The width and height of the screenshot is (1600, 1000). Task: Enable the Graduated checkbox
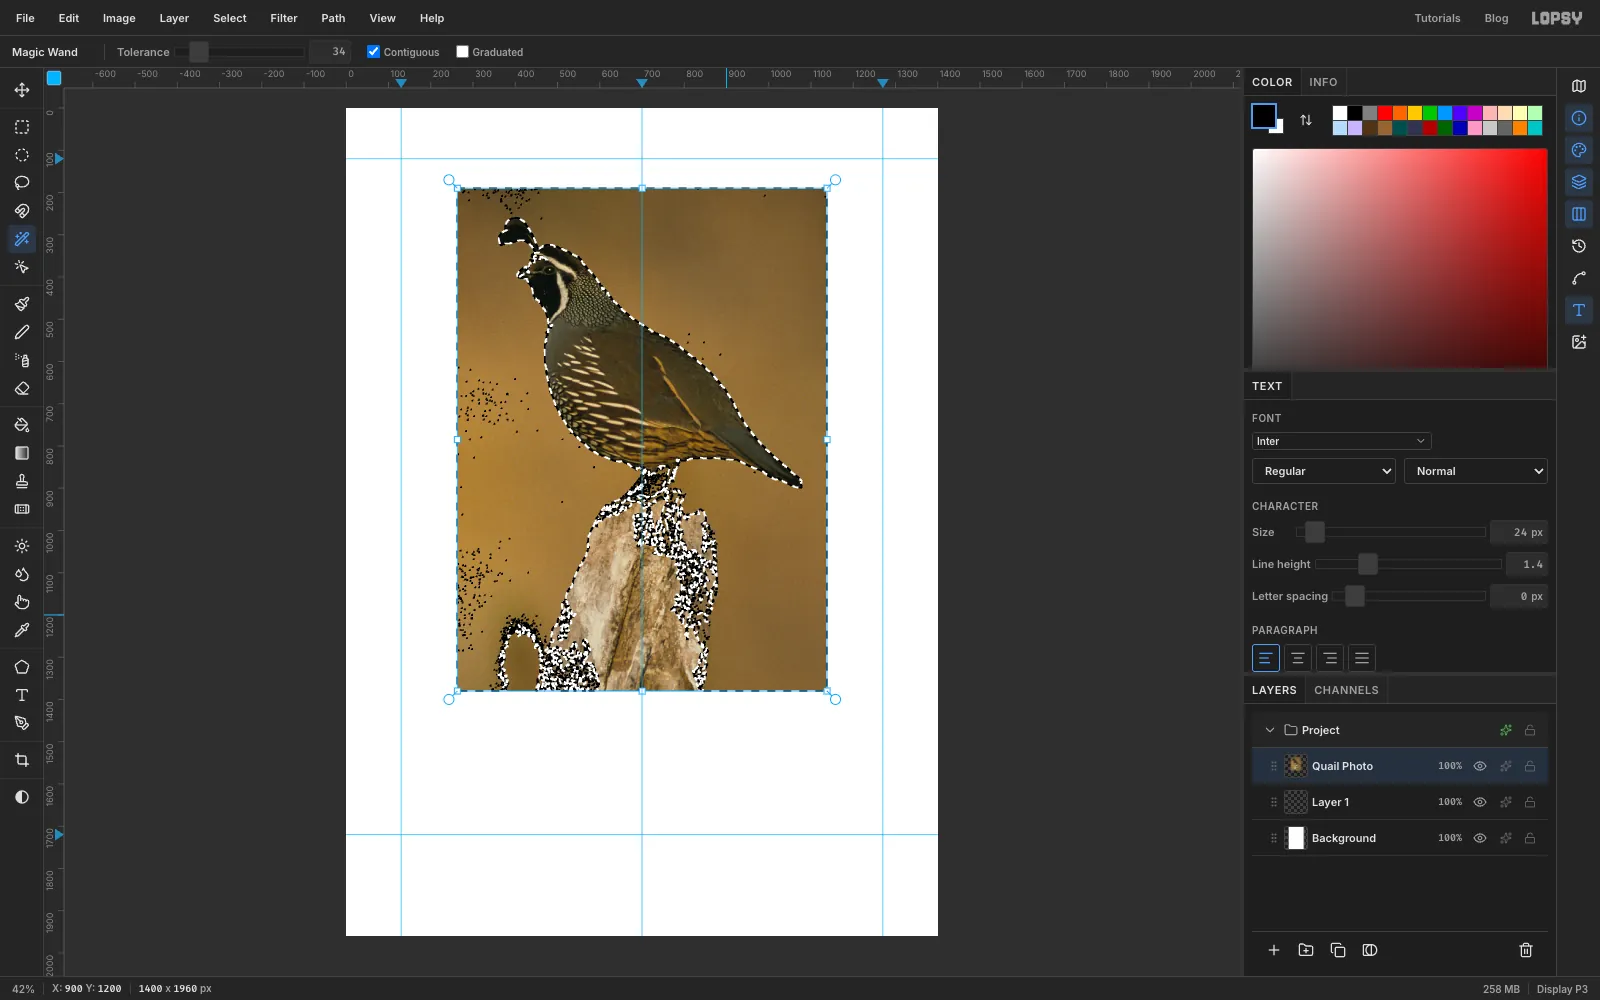(462, 52)
